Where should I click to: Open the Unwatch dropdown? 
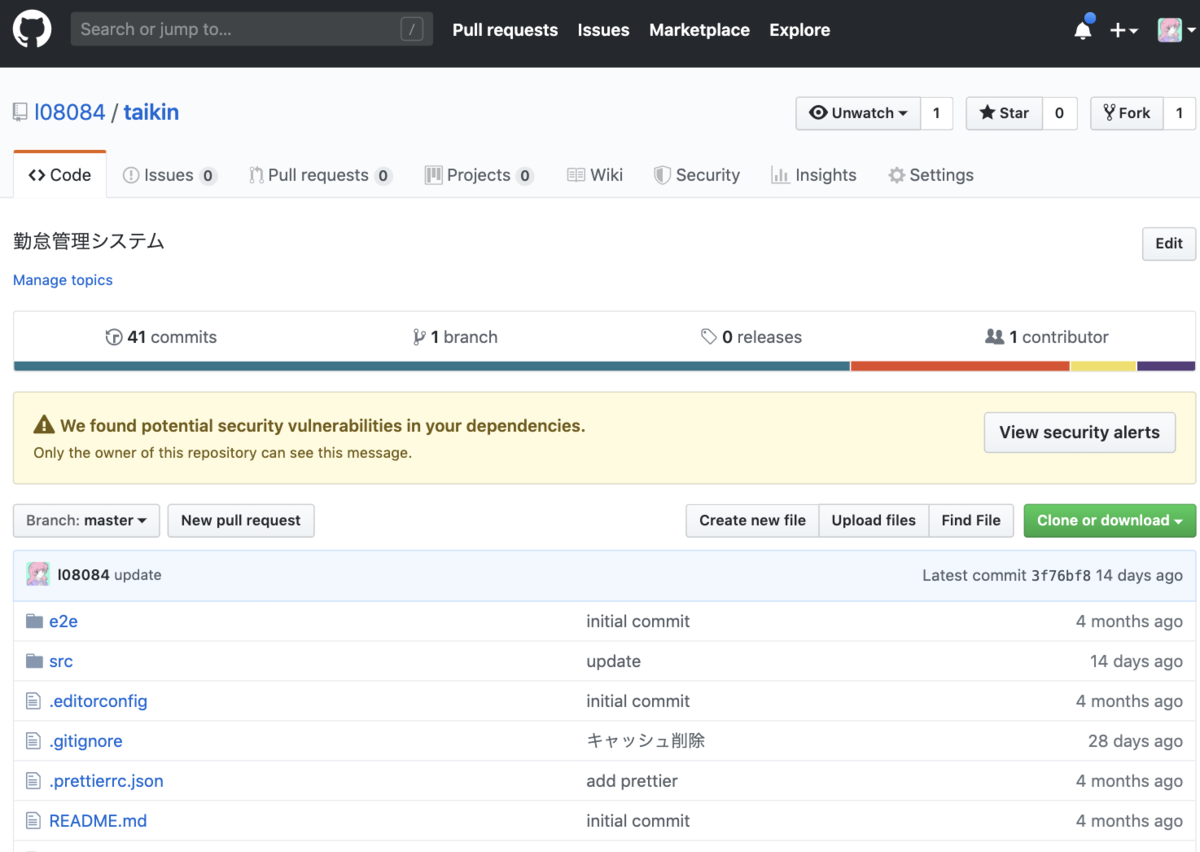tap(858, 113)
